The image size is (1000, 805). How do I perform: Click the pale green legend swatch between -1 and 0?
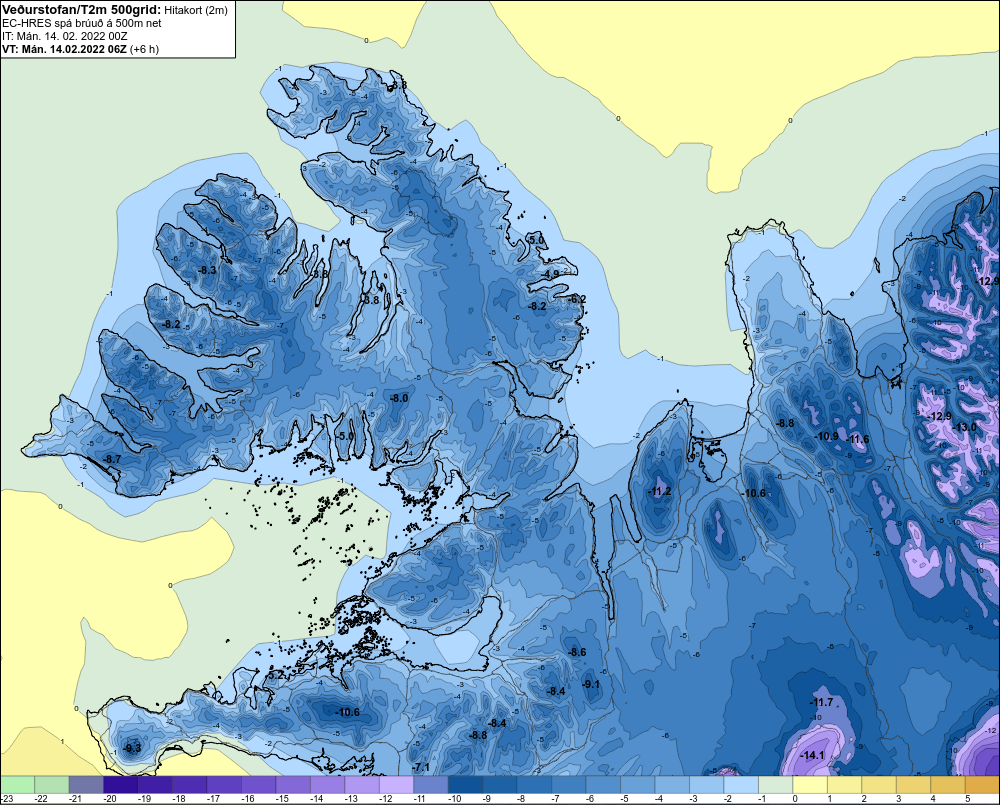coord(775,784)
